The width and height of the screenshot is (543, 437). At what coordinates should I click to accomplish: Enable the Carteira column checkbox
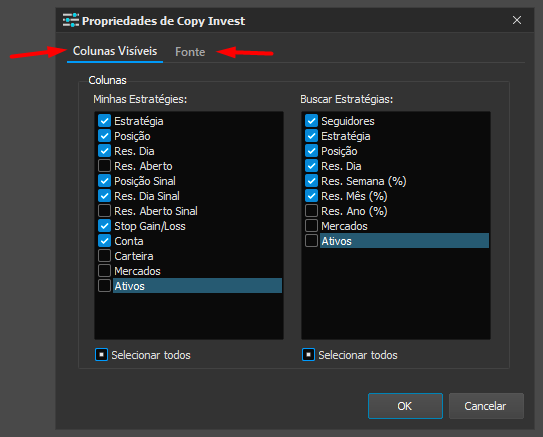click(104, 256)
